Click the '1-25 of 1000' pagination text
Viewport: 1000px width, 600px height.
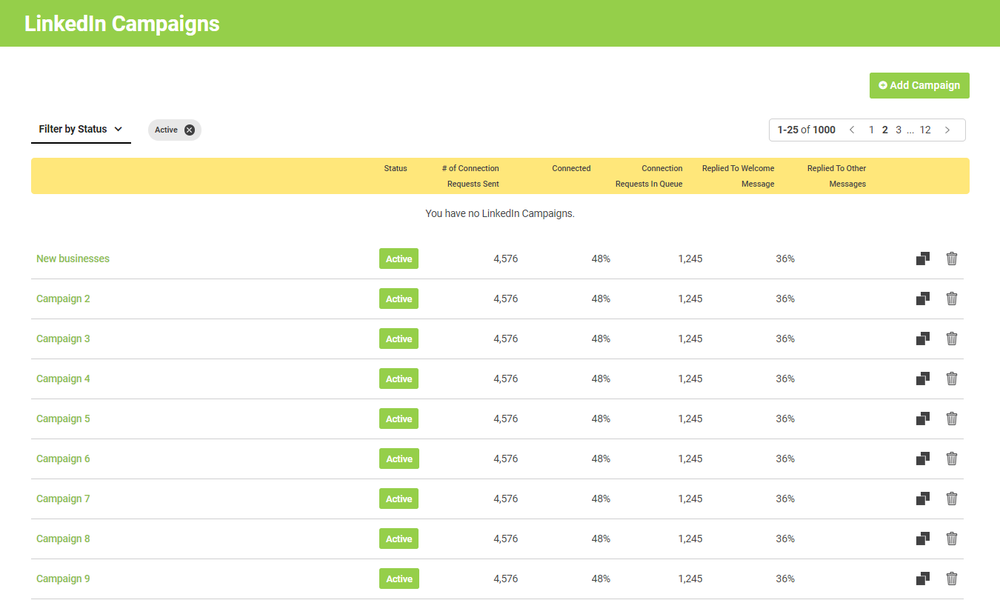coord(806,129)
